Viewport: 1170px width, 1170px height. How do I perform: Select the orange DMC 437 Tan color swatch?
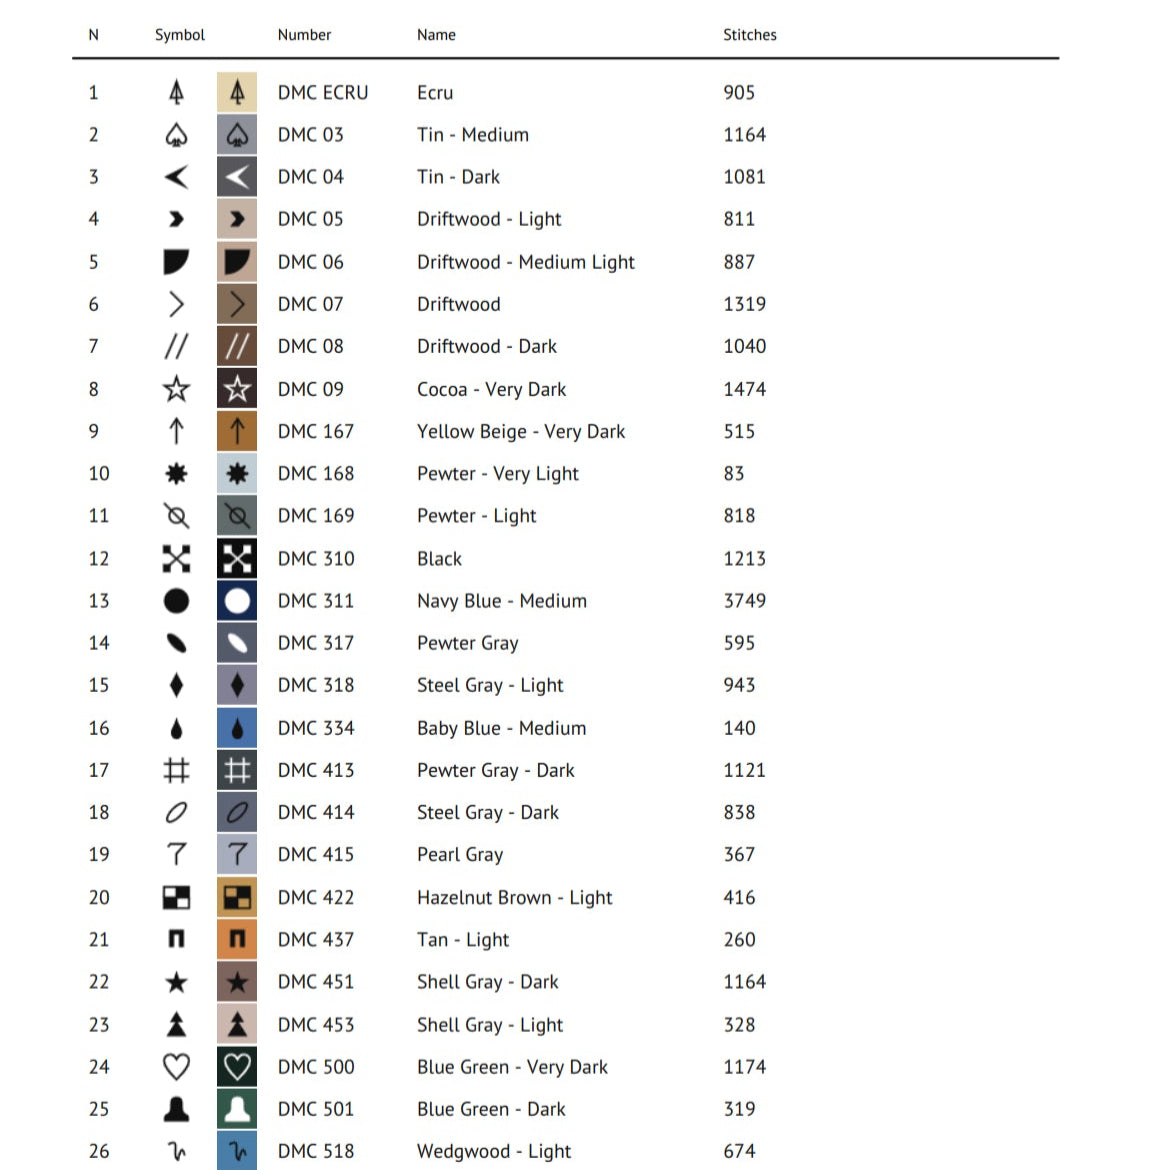(237, 939)
